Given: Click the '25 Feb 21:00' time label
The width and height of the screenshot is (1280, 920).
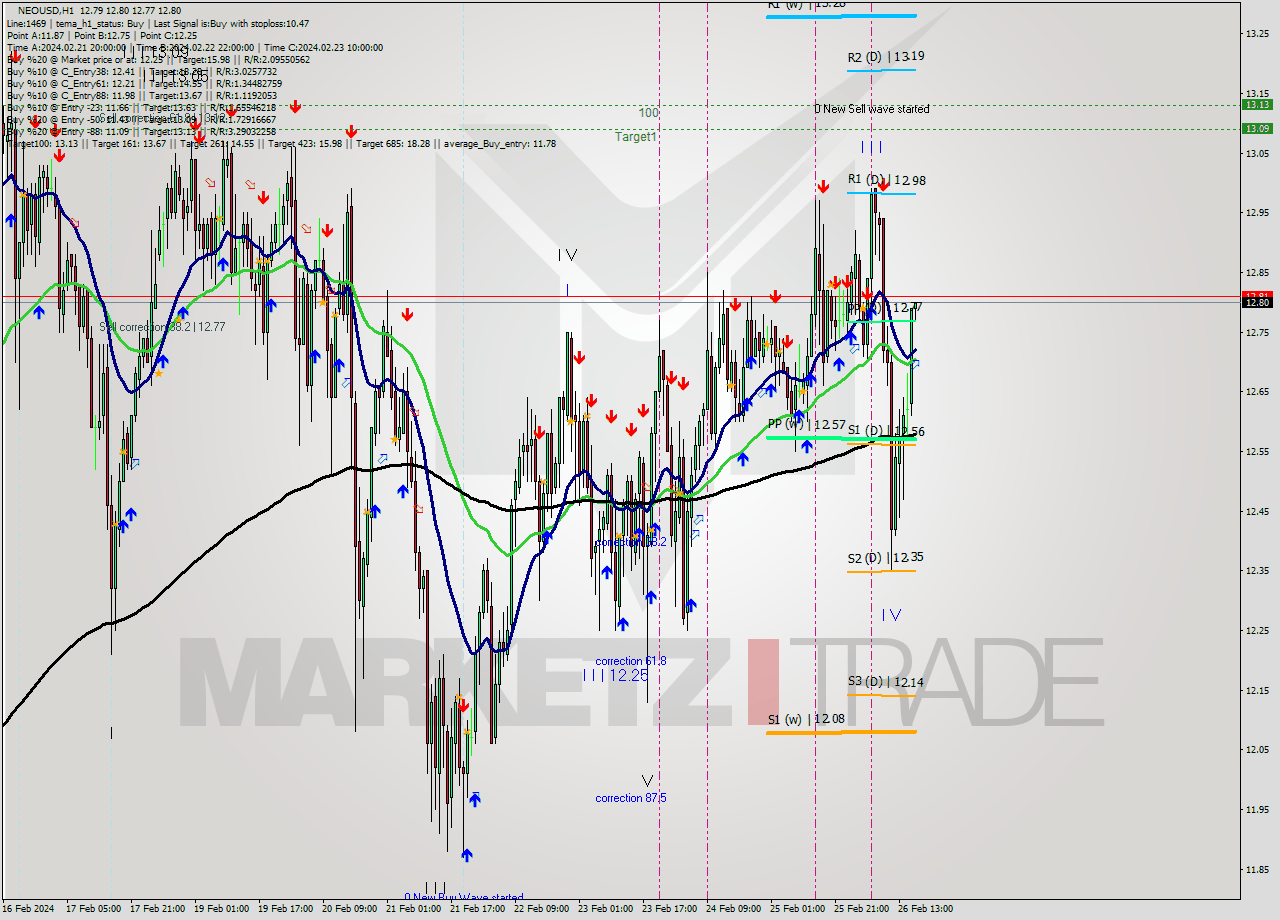Looking at the screenshot, I should click(x=861, y=909).
